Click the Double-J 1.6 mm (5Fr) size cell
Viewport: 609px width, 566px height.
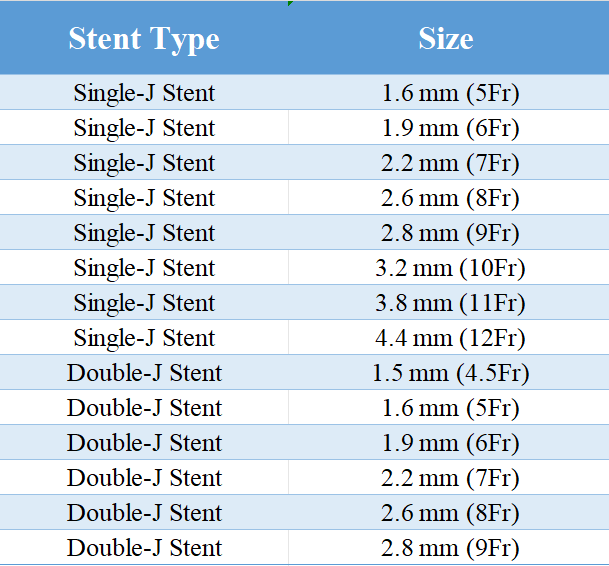click(449, 407)
